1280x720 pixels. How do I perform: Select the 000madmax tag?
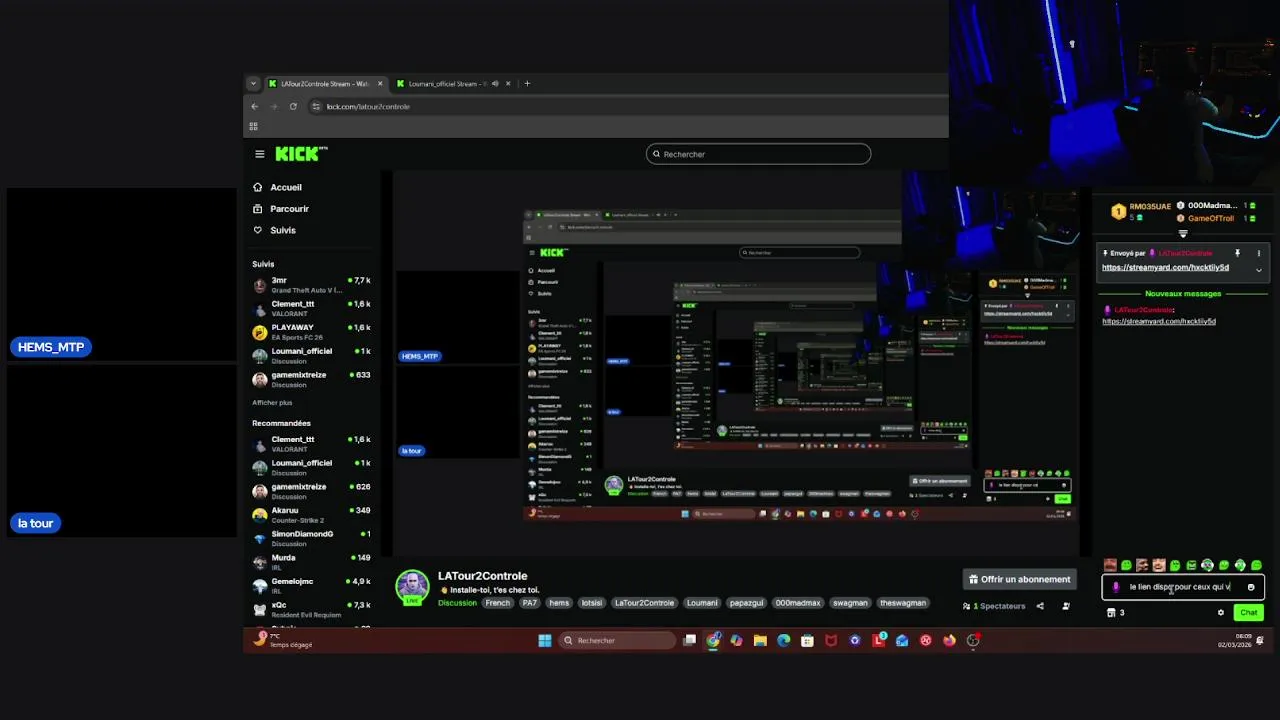click(798, 603)
